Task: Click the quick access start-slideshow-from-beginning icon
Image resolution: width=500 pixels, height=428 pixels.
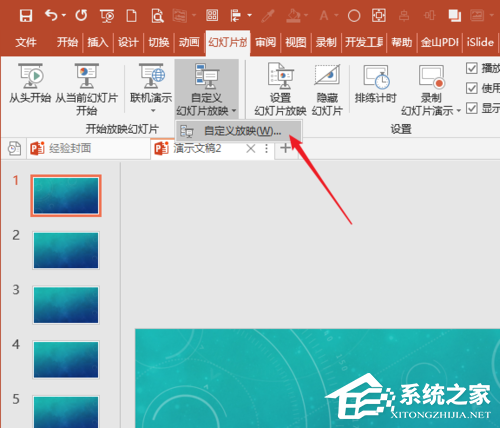Action: click(x=107, y=16)
